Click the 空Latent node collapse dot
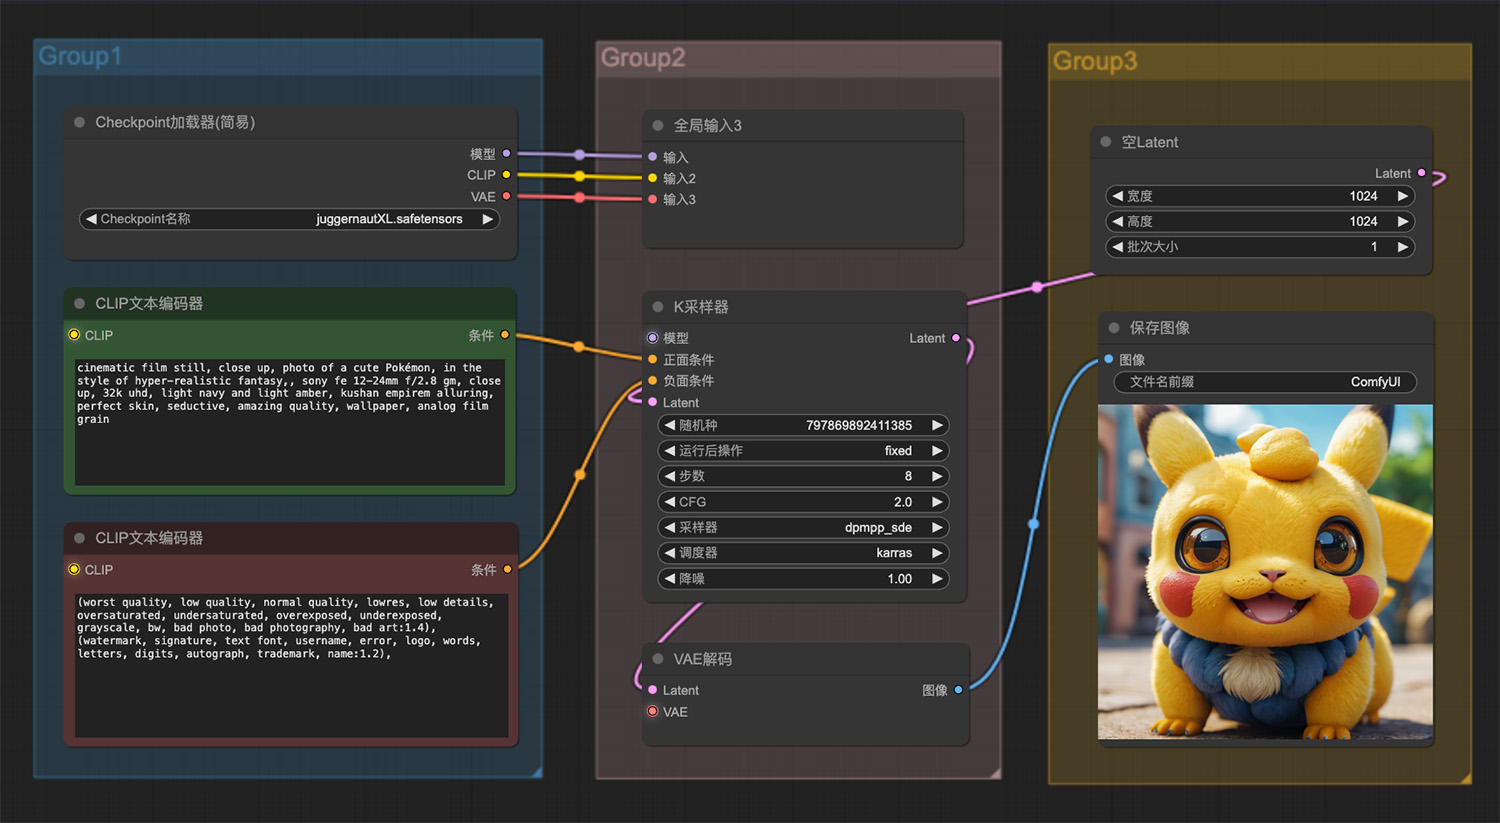 click(1106, 142)
